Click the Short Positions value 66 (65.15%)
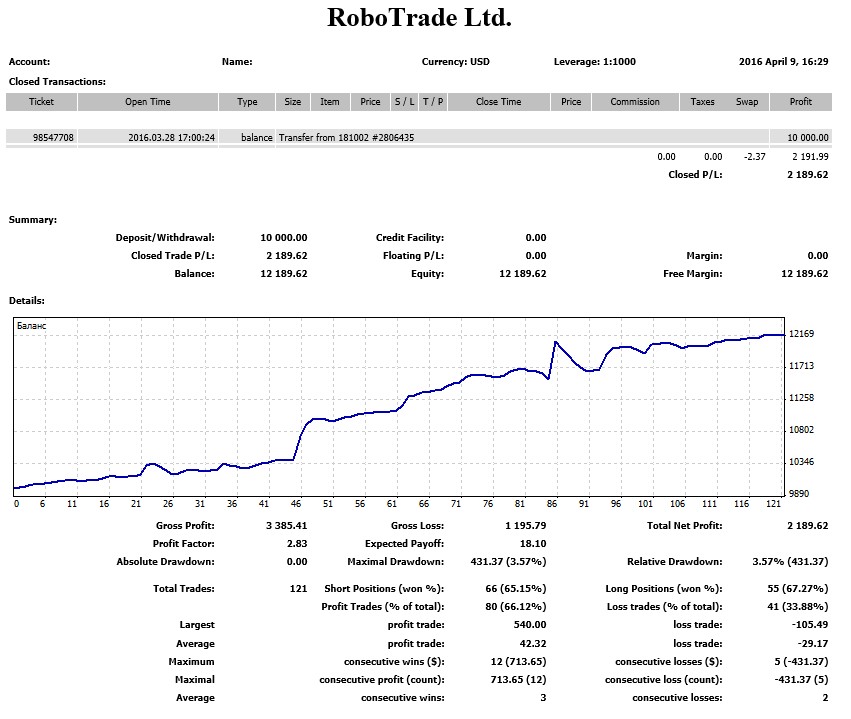 pos(516,589)
